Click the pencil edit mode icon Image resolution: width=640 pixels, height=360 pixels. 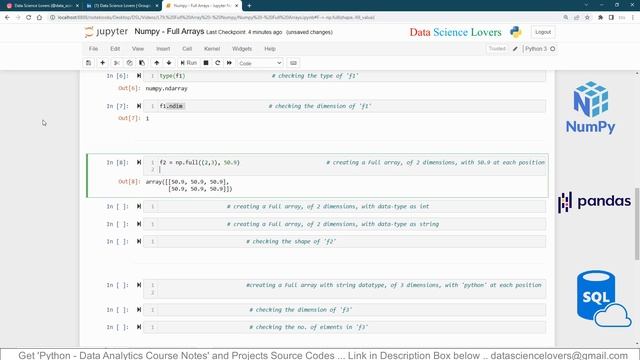[515, 49]
